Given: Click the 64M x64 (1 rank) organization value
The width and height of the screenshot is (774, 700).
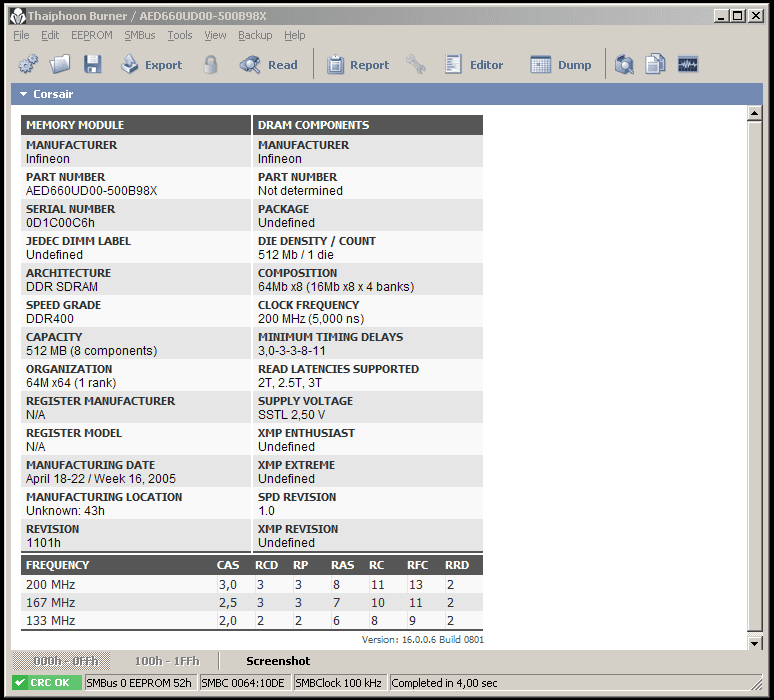Looking at the screenshot, I should 71,383.
